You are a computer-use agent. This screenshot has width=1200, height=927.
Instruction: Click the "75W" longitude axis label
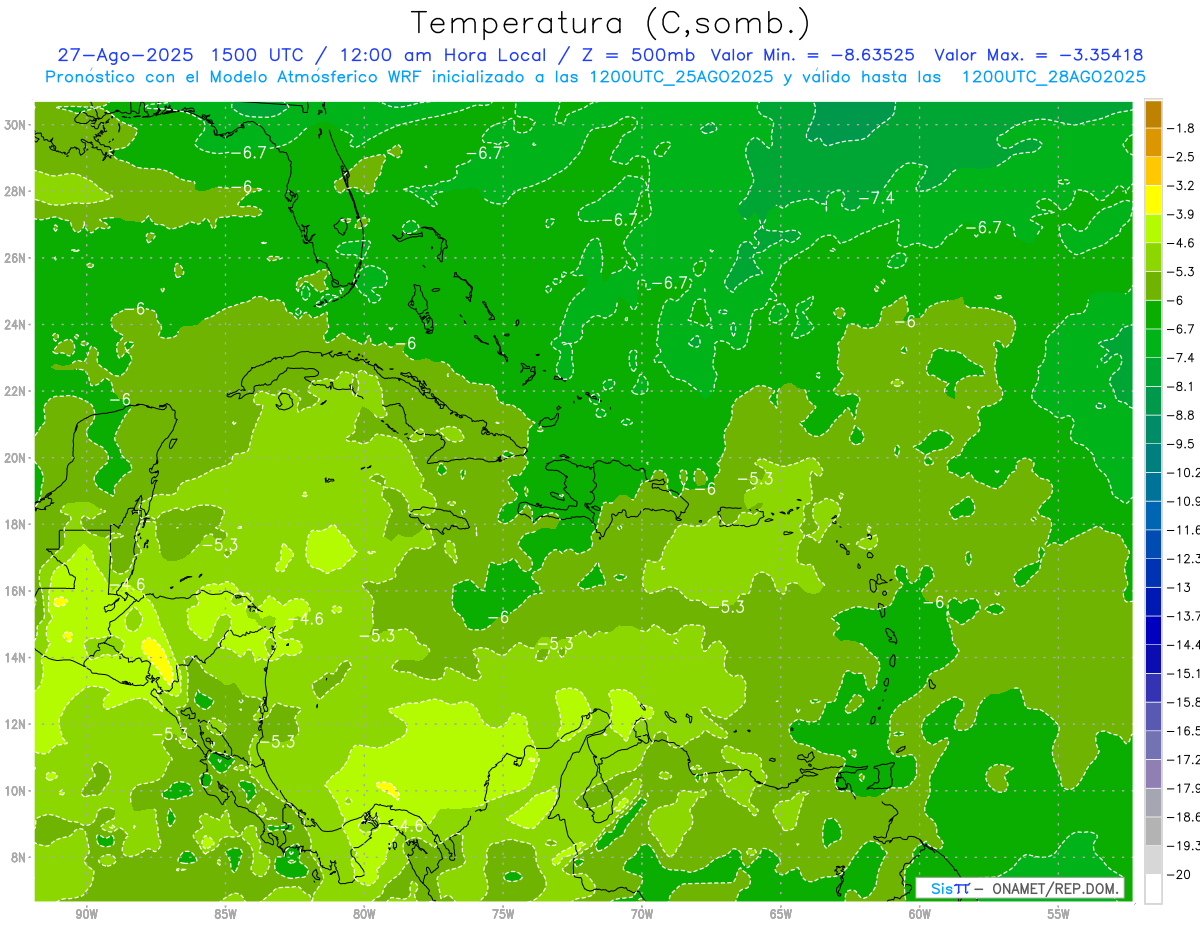click(x=503, y=914)
